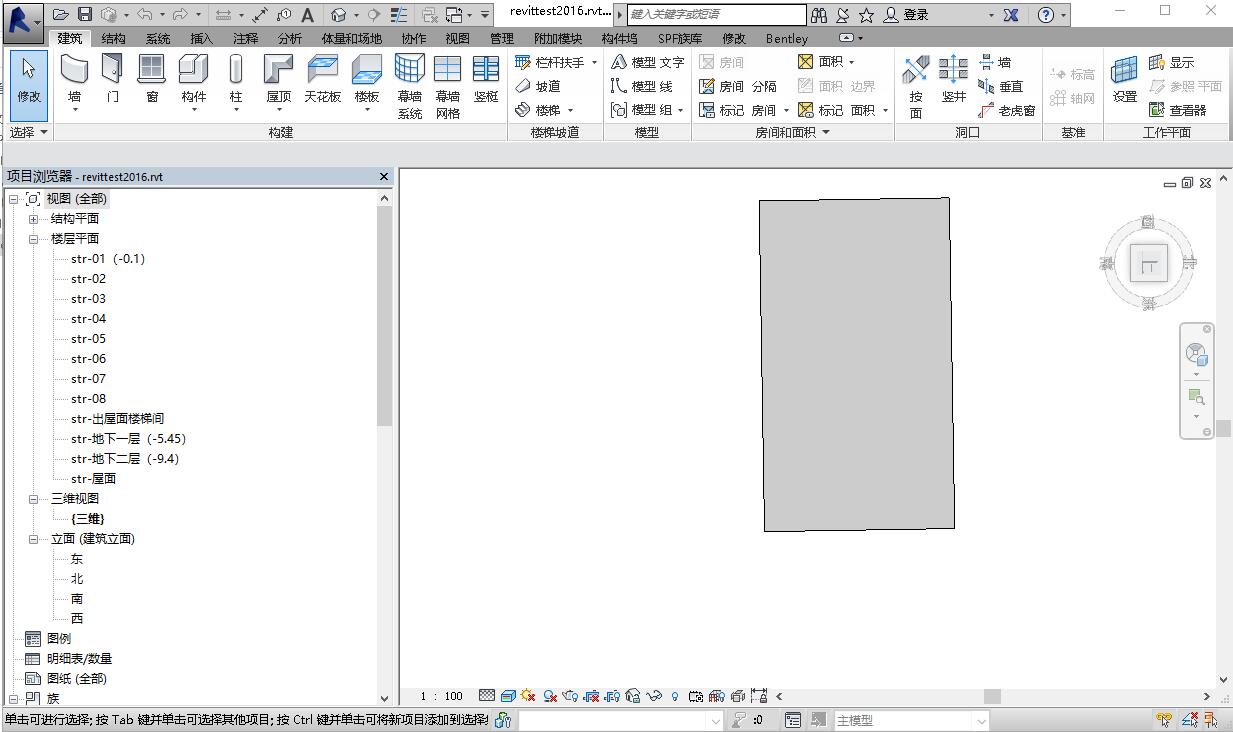Image resolution: width=1233 pixels, height=732 pixels.
Task: Click the Undo arrow in quick access toolbar
Action: (145, 15)
